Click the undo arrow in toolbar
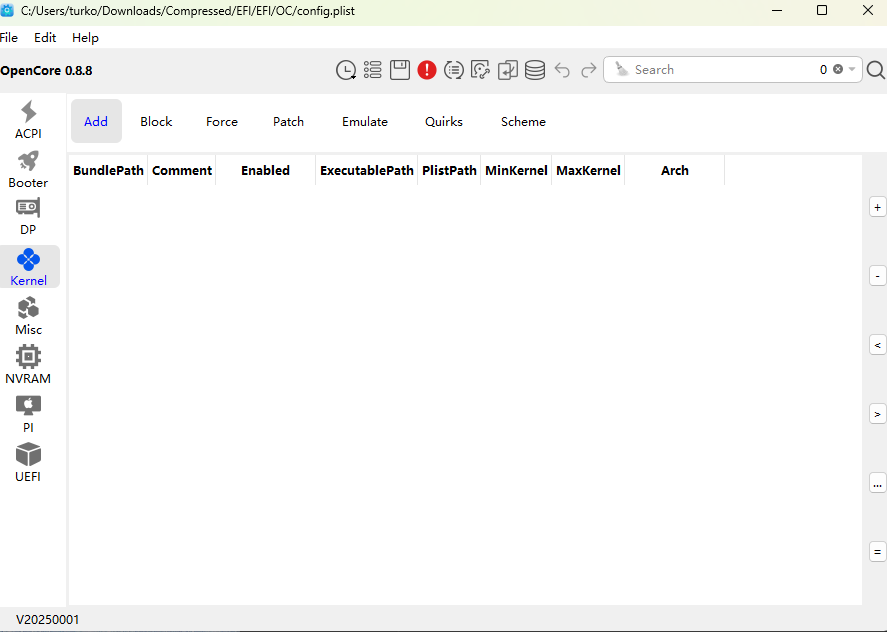This screenshot has height=632, width=887. click(x=562, y=70)
